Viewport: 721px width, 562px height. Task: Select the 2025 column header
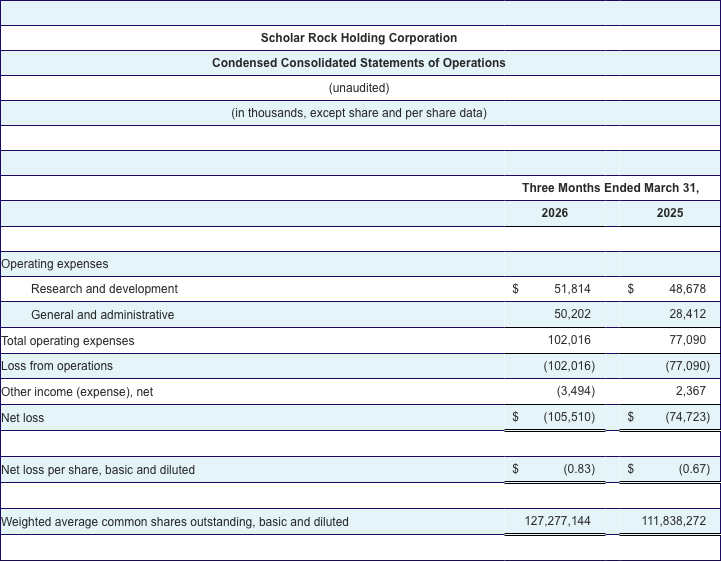tap(670, 212)
